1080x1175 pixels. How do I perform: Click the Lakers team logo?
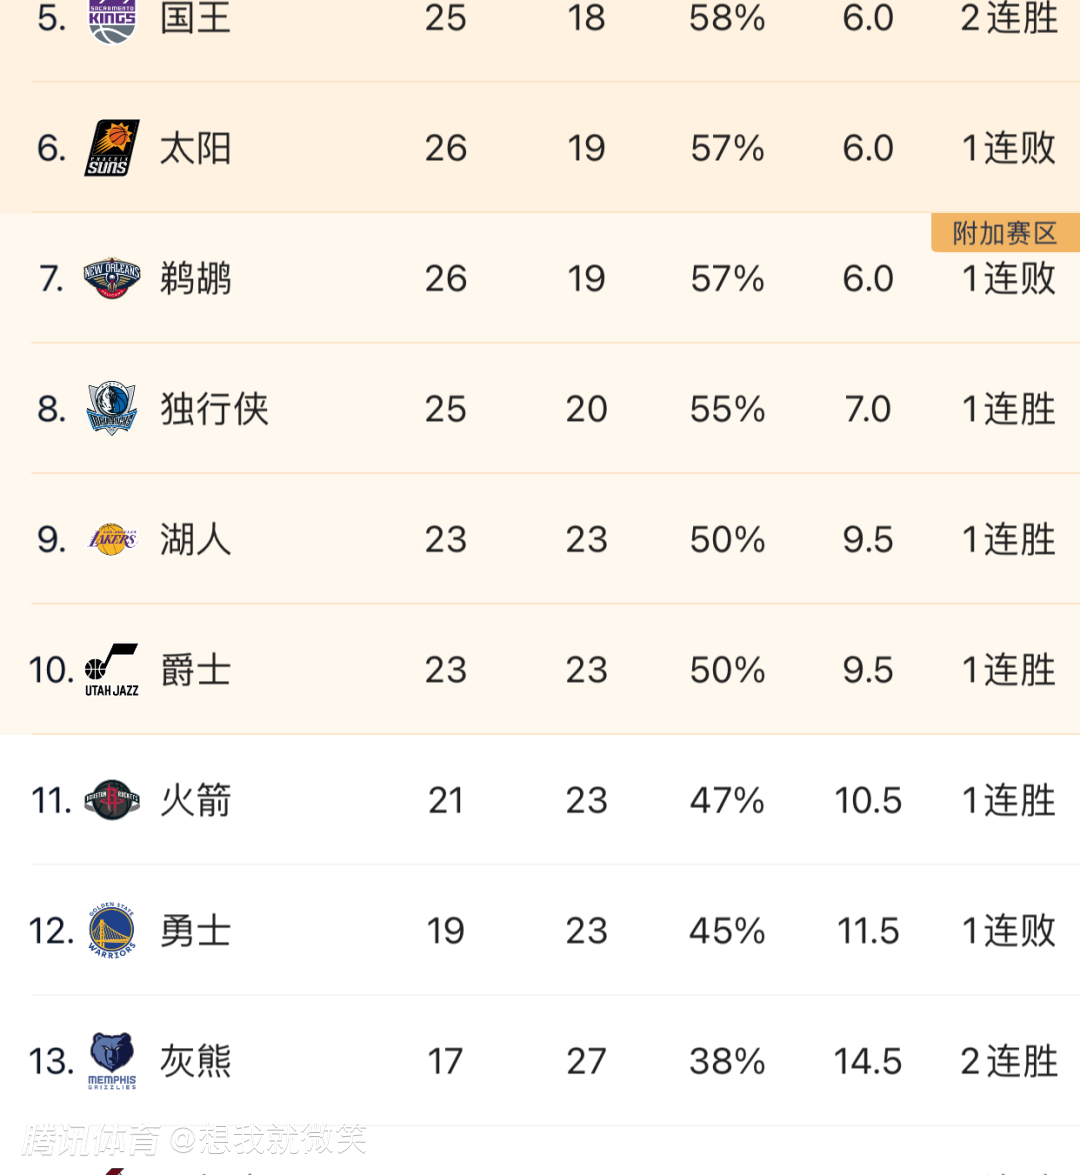tap(112, 539)
